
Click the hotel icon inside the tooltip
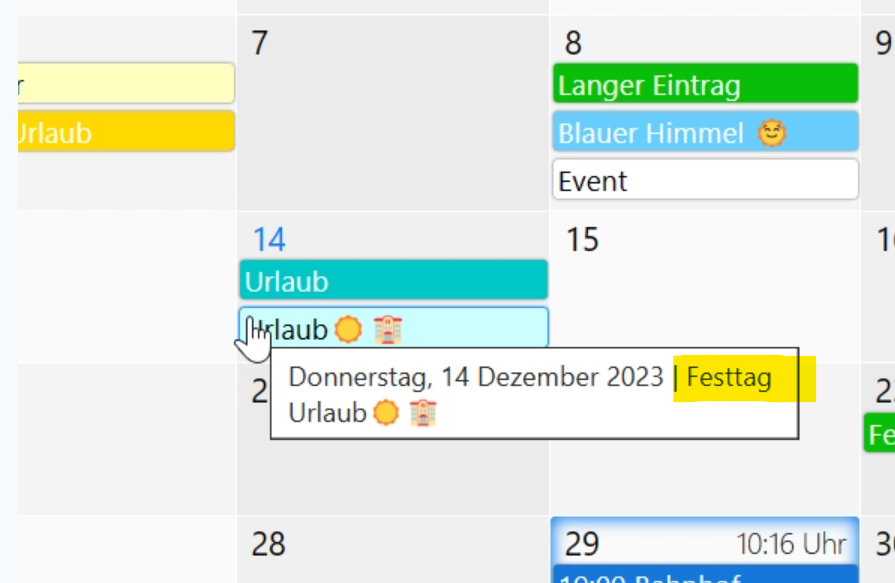(x=424, y=412)
